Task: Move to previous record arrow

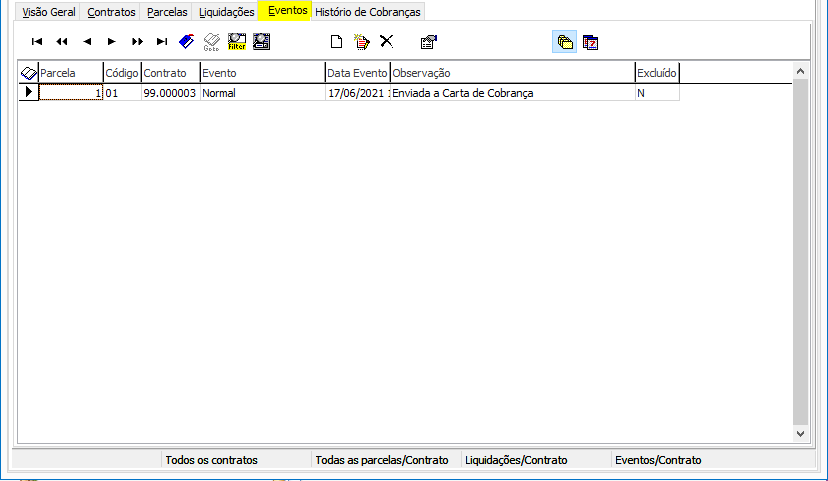Action: (x=87, y=42)
